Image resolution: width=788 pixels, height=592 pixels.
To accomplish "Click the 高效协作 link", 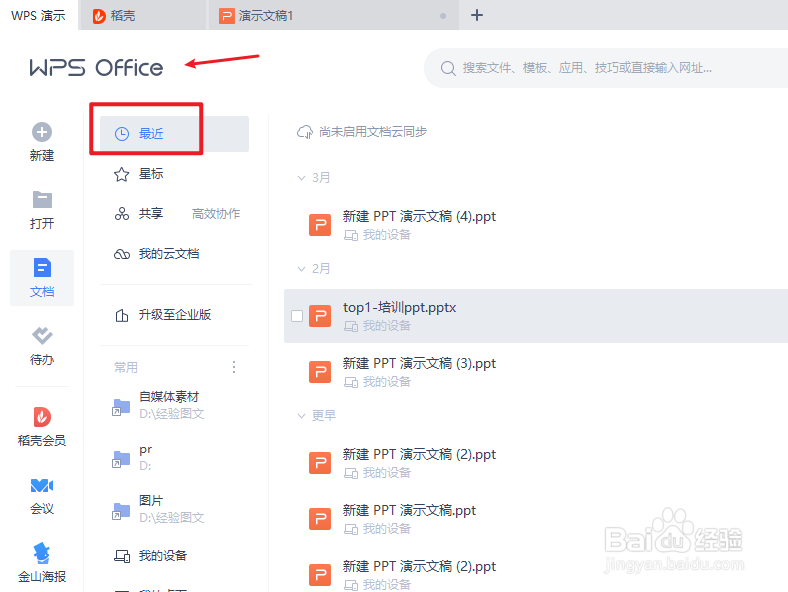I will tap(216, 214).
